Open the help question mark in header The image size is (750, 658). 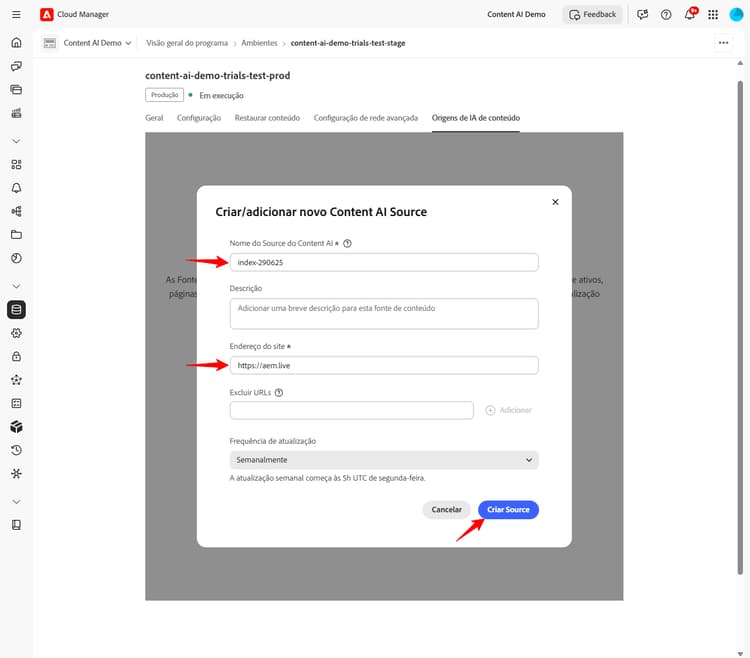tap(666, 14)
